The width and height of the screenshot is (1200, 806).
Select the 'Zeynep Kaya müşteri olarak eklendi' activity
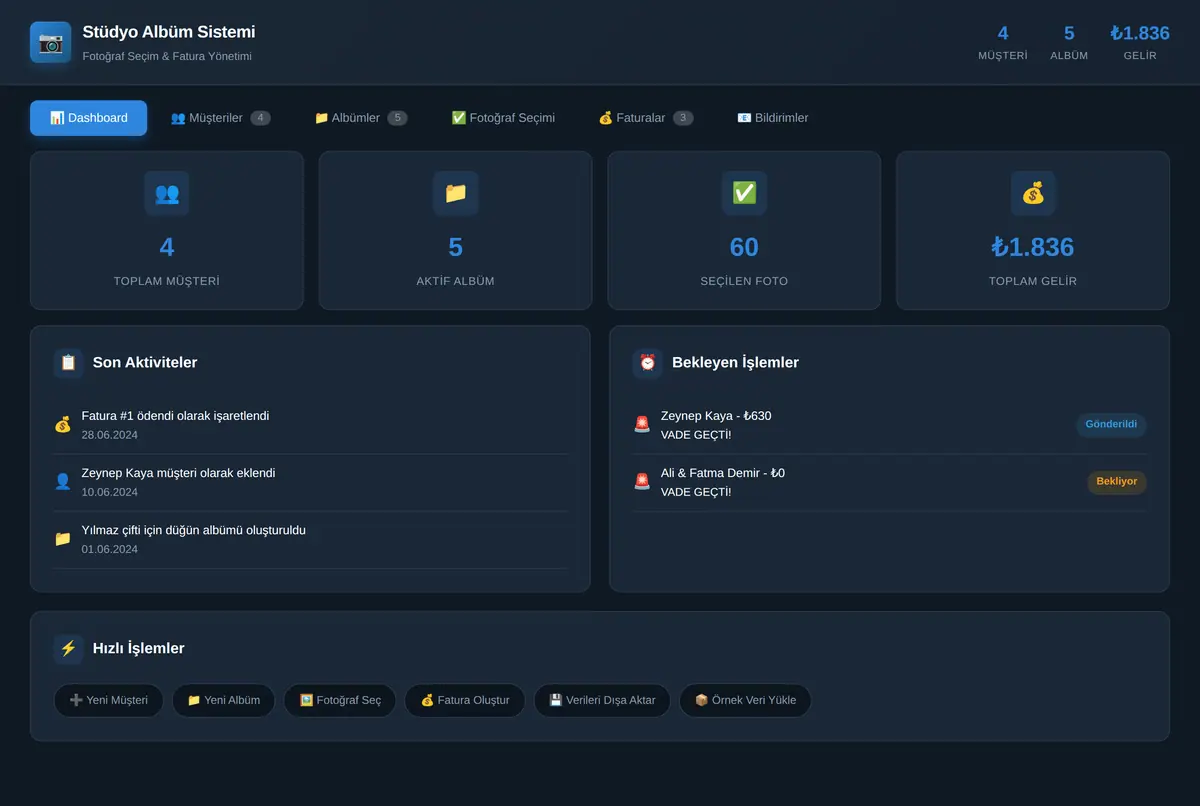(x=311, y=483)
